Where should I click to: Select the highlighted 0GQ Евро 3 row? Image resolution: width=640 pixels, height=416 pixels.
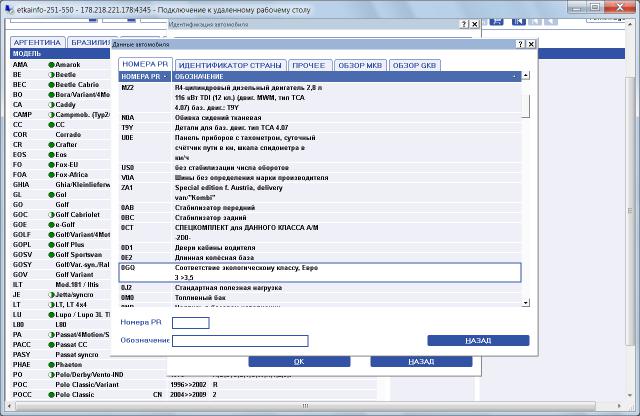click(x=320, y=273)
